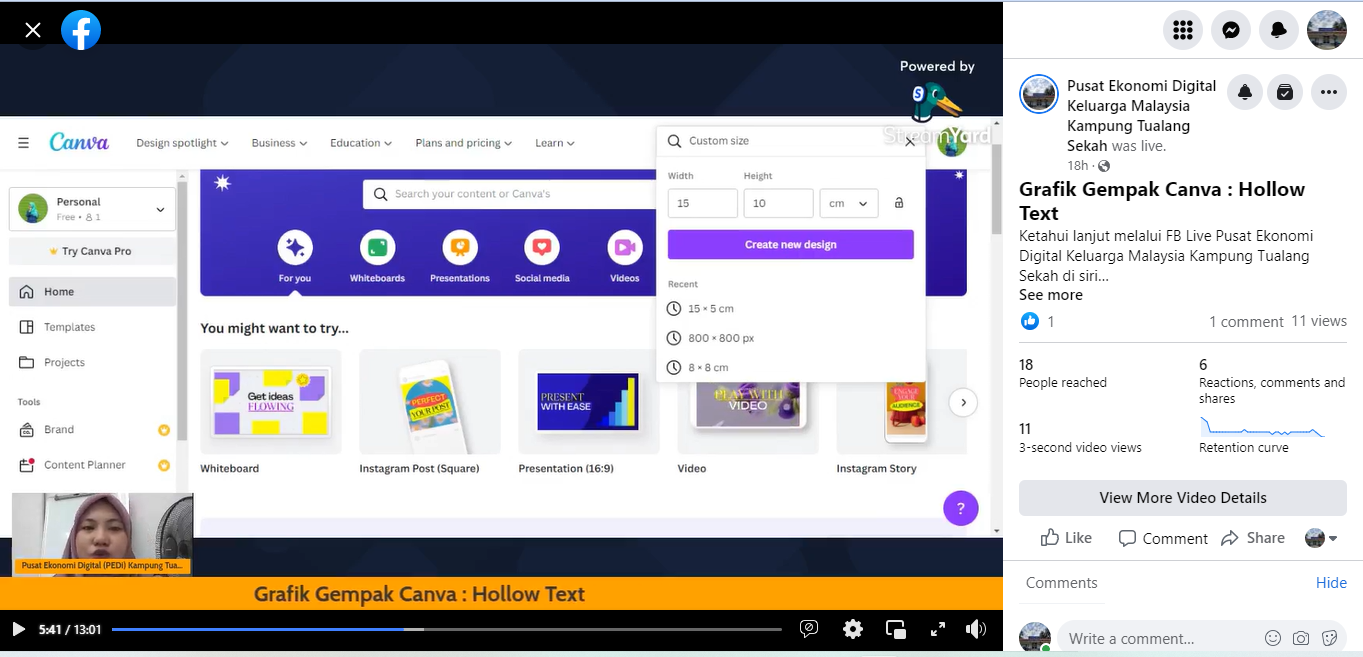Open Personal account switcher dropdown
1363x657 pixels.
click(92, 209)
